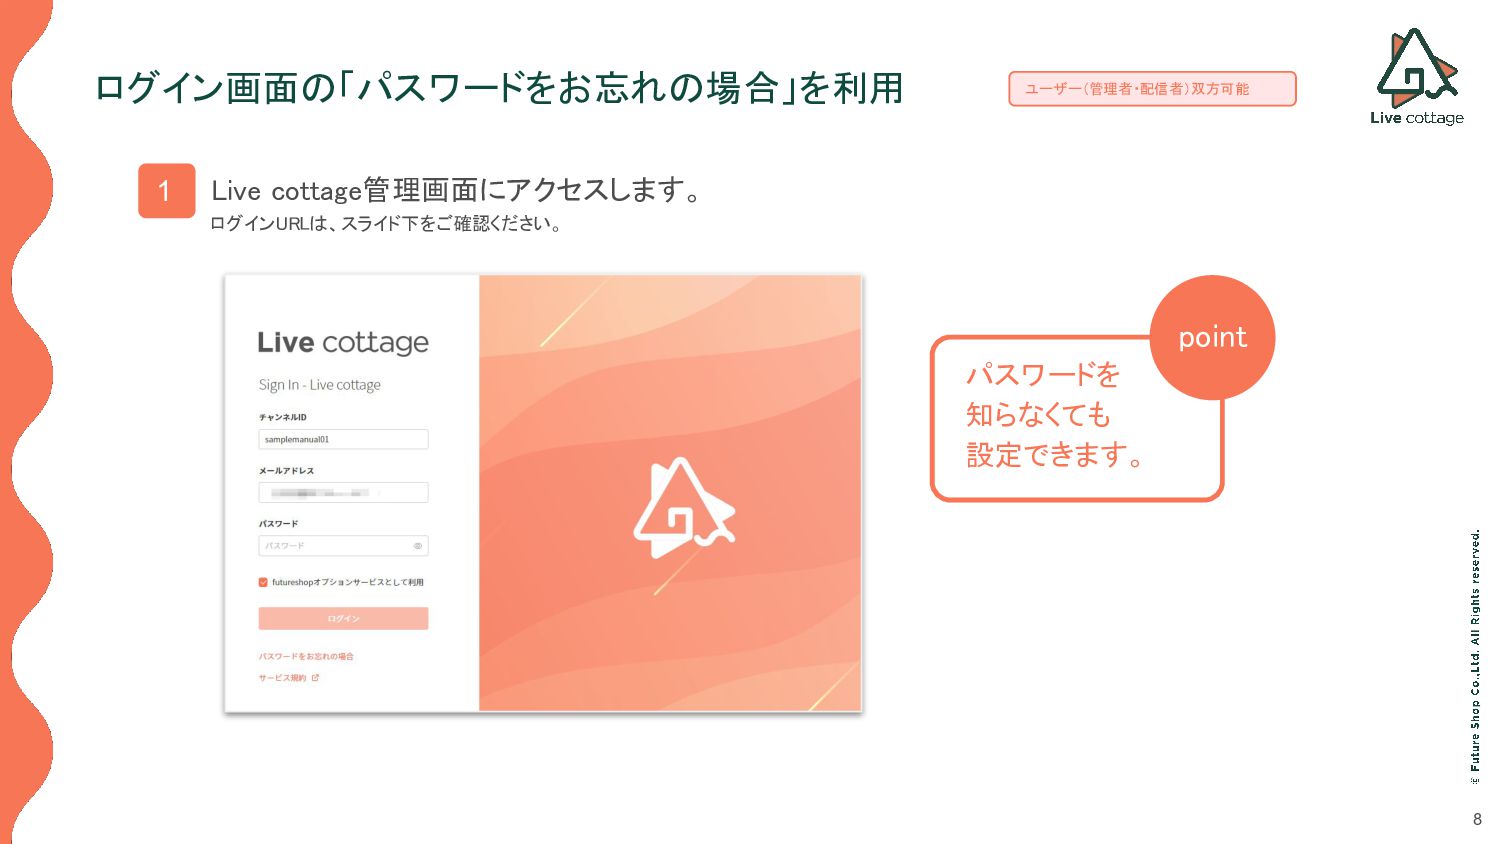This screenshot has height=844, width=1500.
Task: Click into the パスワード input field
Action: [x=343, y=546]
